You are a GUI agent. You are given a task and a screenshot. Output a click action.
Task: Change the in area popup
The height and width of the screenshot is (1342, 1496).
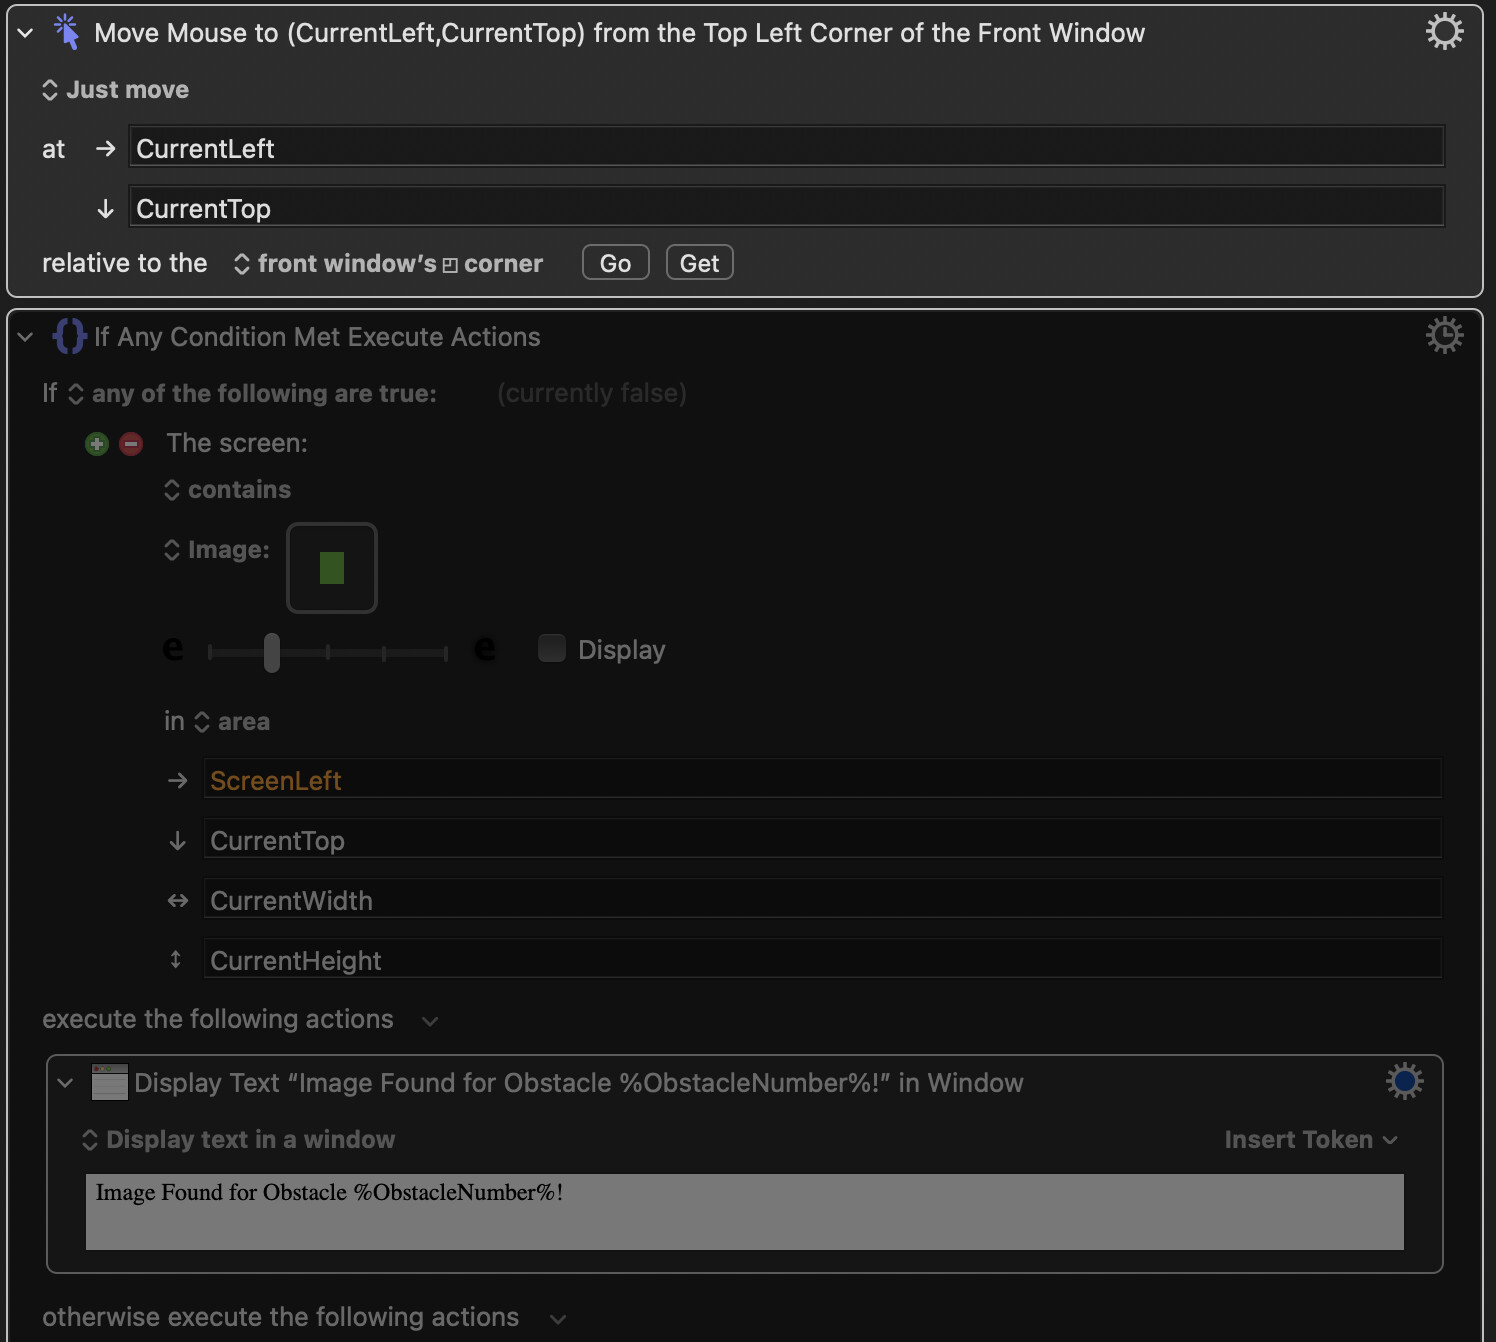(231, 722)
